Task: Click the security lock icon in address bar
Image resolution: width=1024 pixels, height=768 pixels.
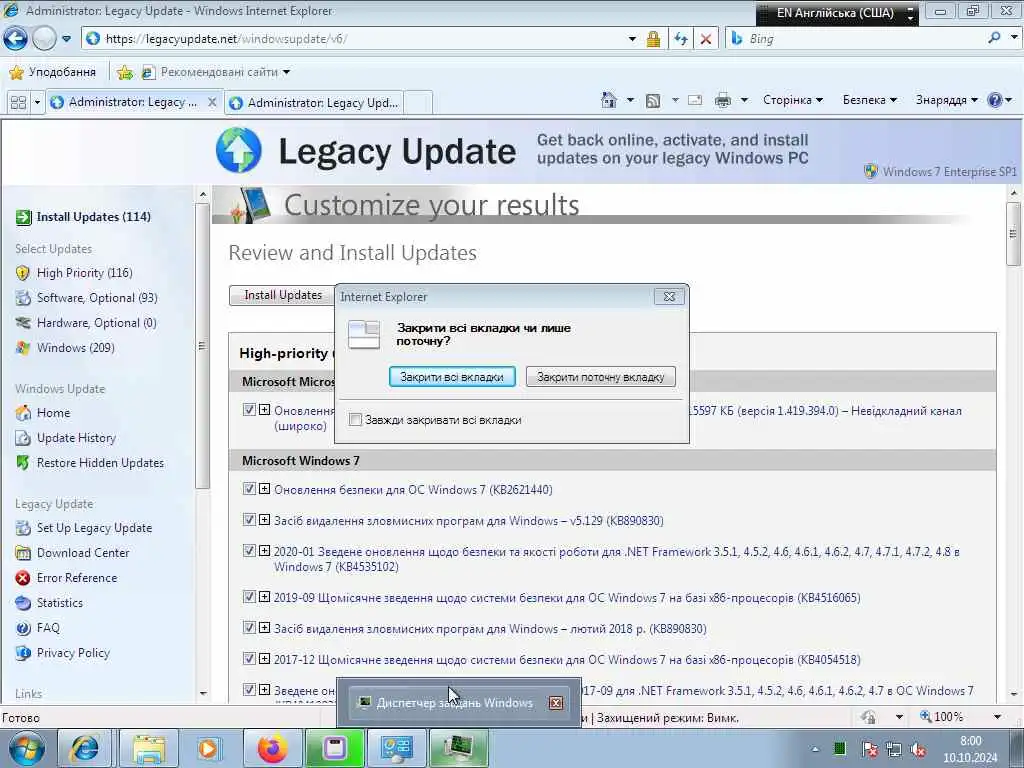Action: [x=652, y=39]
